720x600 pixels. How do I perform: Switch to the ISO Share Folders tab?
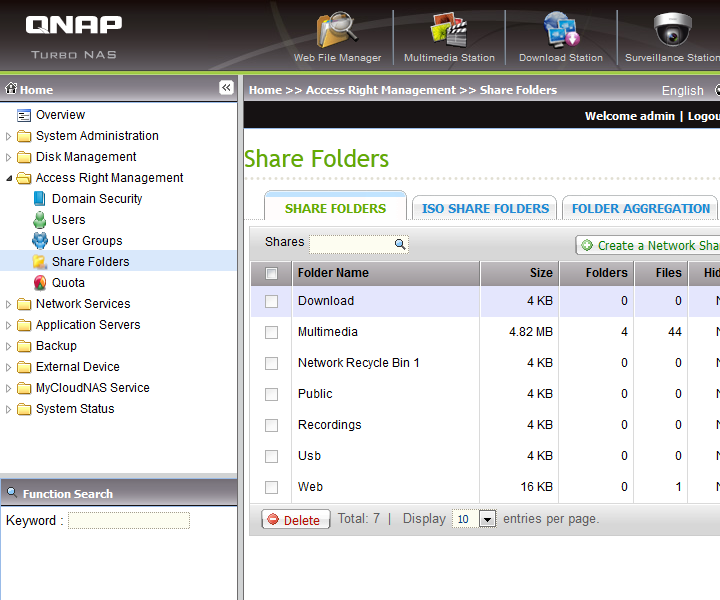[485, 209]
